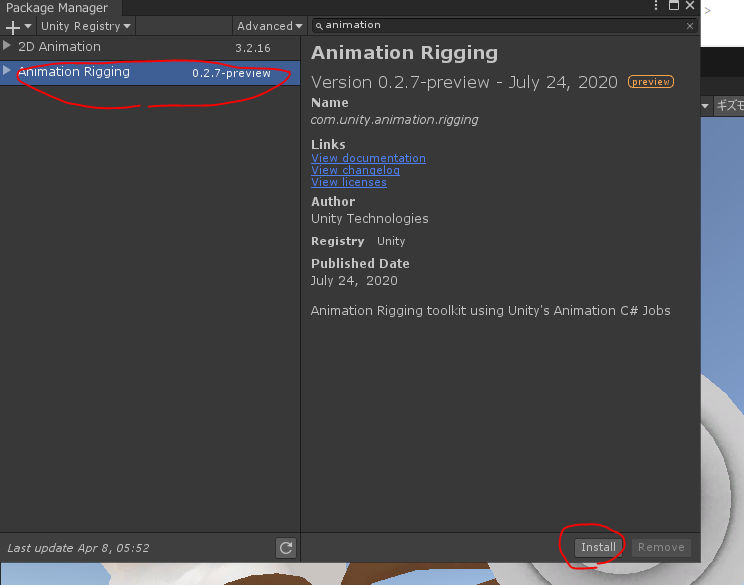Image resolution: width=744 pixels, height=585 pixels.
Task: Click into the package search field
Action: 500,25
